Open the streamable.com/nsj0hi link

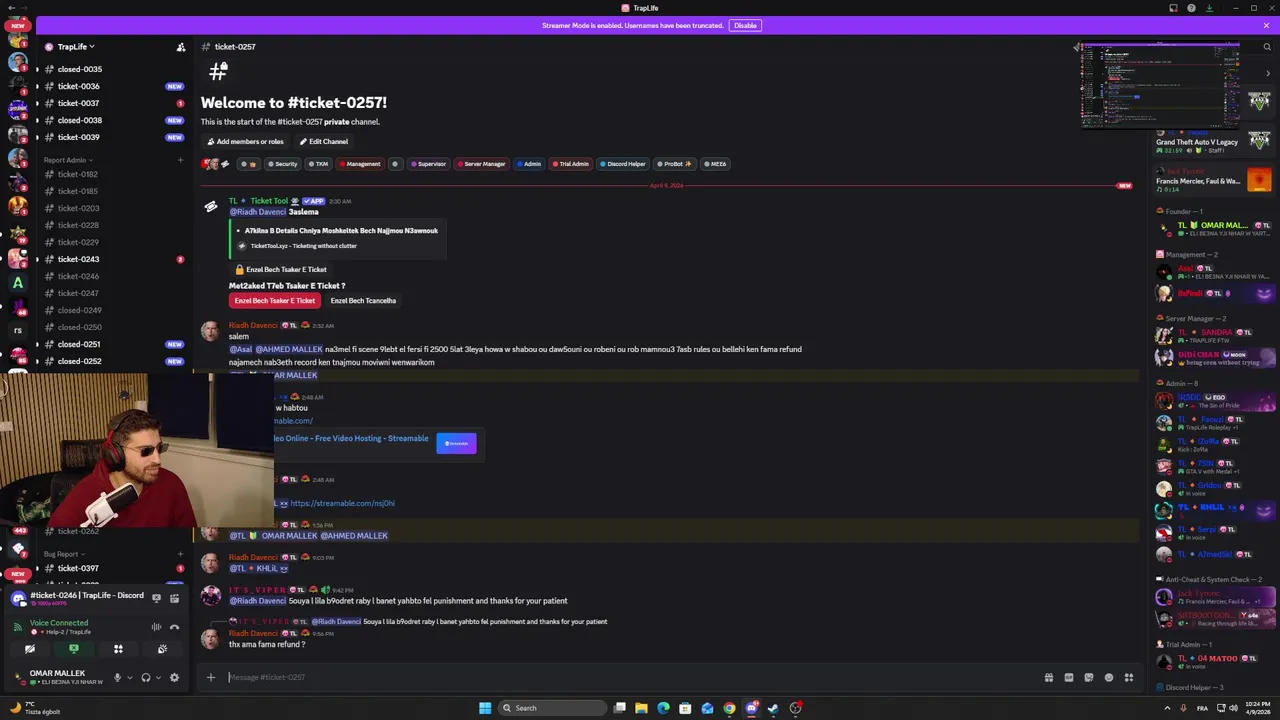(342, 503)
